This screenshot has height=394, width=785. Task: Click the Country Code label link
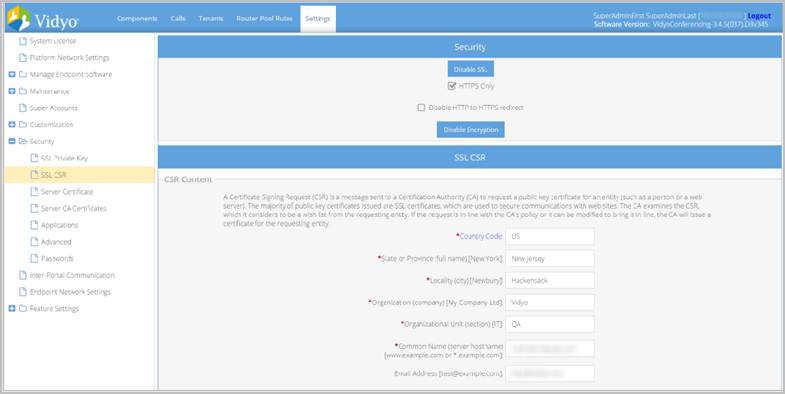[481, 236]
